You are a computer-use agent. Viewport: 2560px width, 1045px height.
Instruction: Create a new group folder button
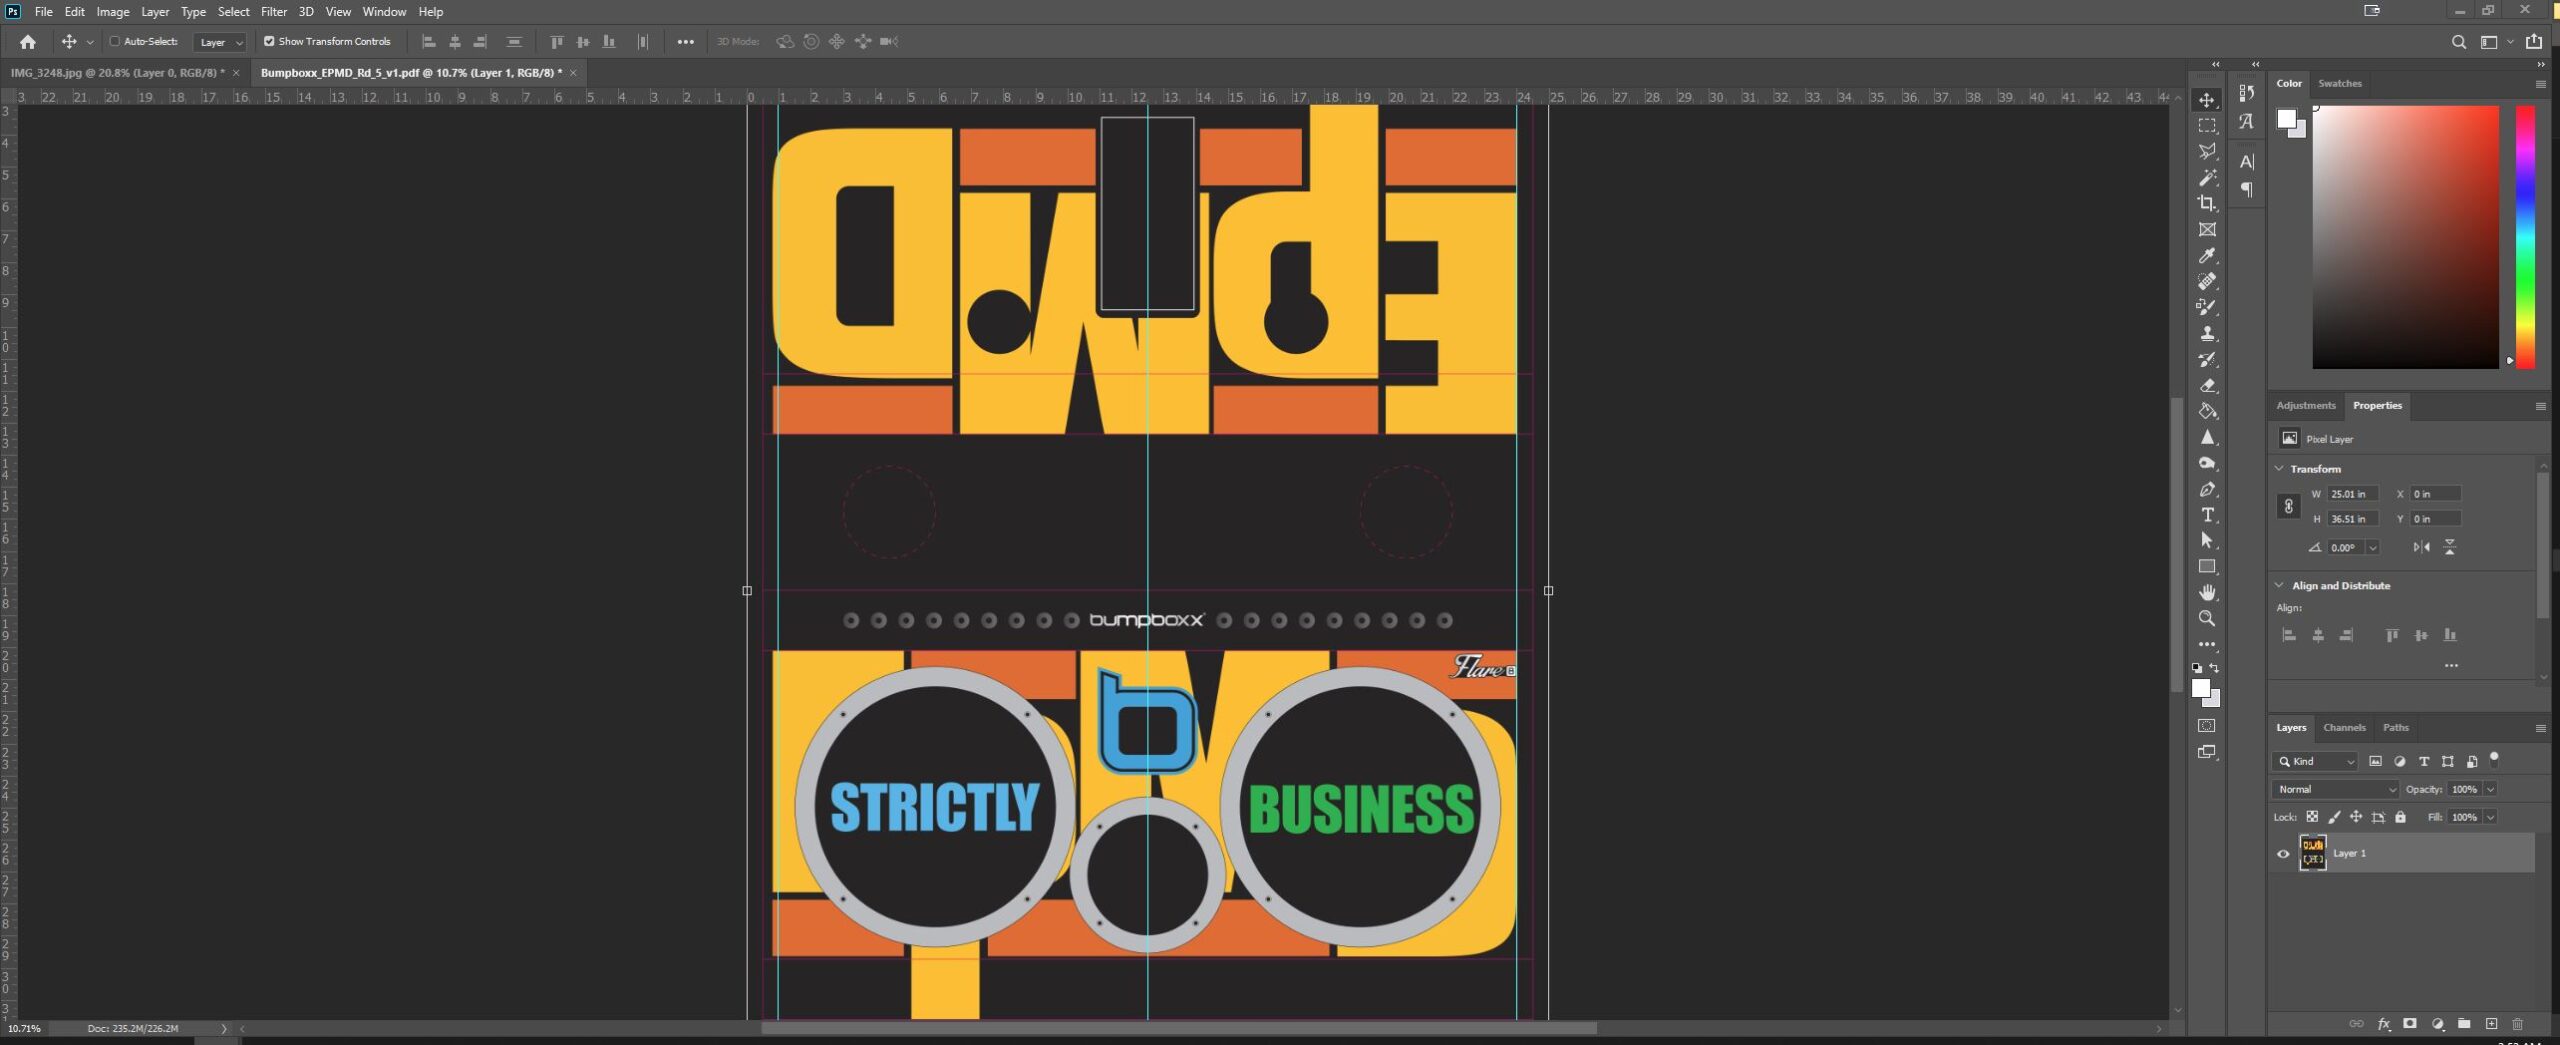pos(2464,1024)
